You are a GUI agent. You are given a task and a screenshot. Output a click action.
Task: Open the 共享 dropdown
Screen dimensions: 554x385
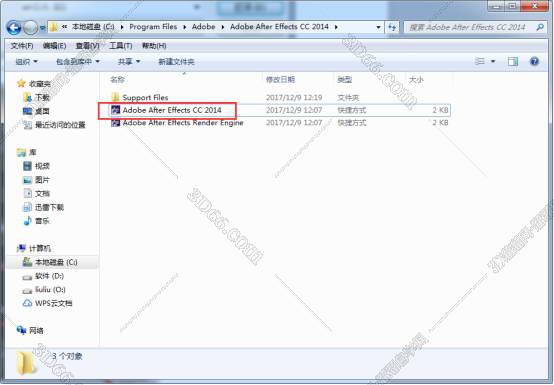129,62
